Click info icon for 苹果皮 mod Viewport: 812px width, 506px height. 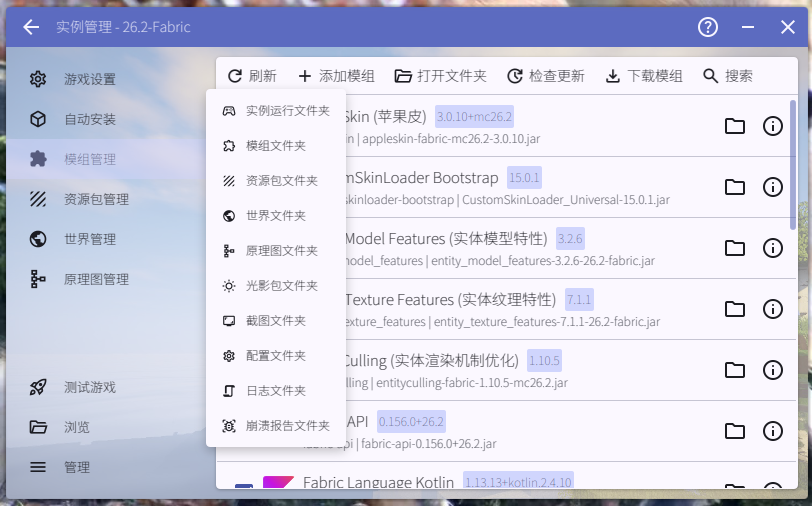coord(773,126)
